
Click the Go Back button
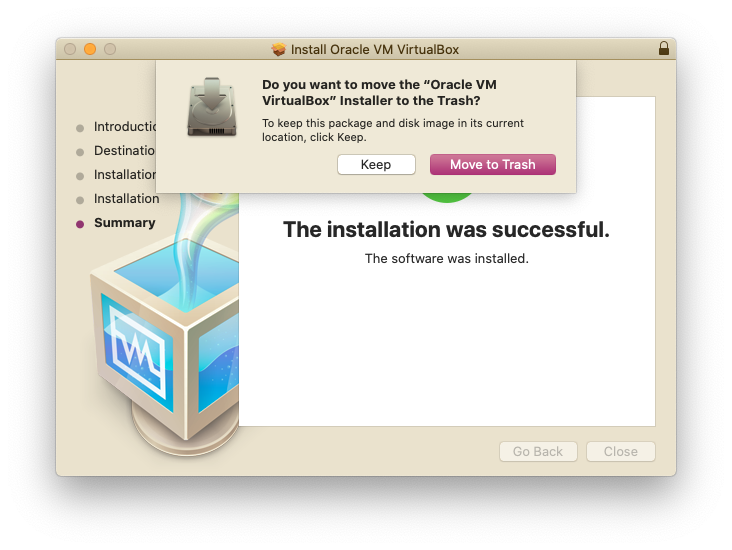pyautogui.click(x=538, y=451)
